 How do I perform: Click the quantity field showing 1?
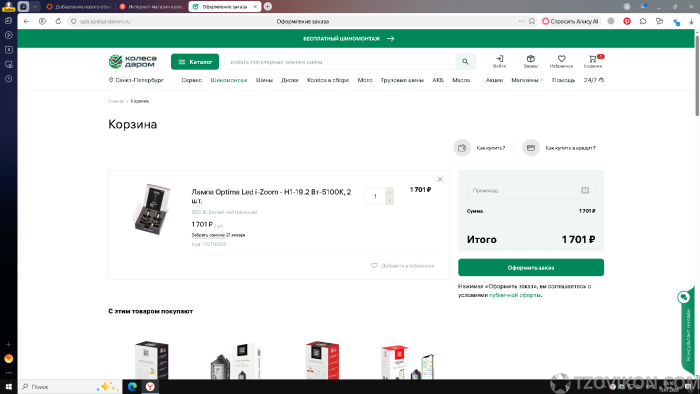375,196
